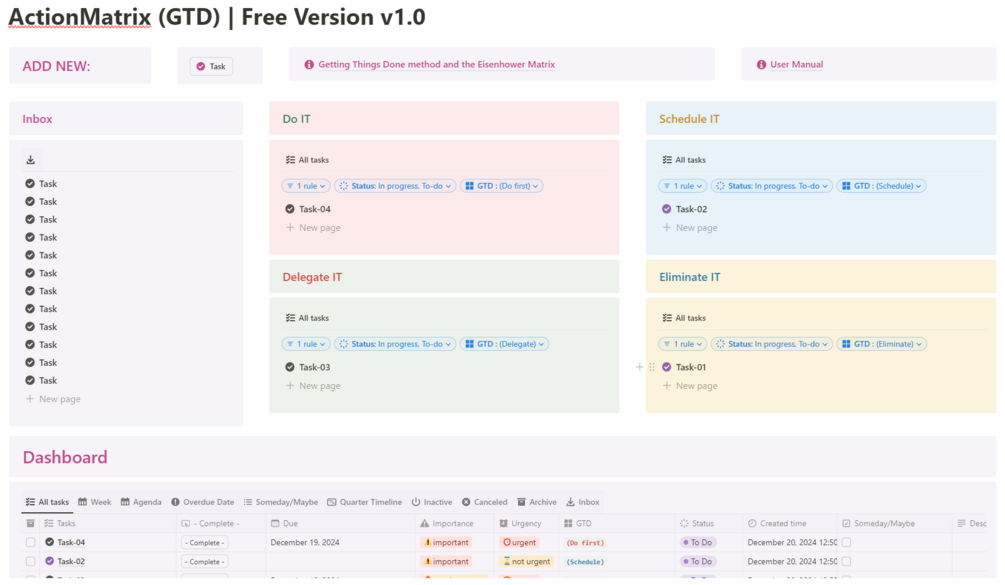
Task: Open the User Manual link
Action: 797,65
